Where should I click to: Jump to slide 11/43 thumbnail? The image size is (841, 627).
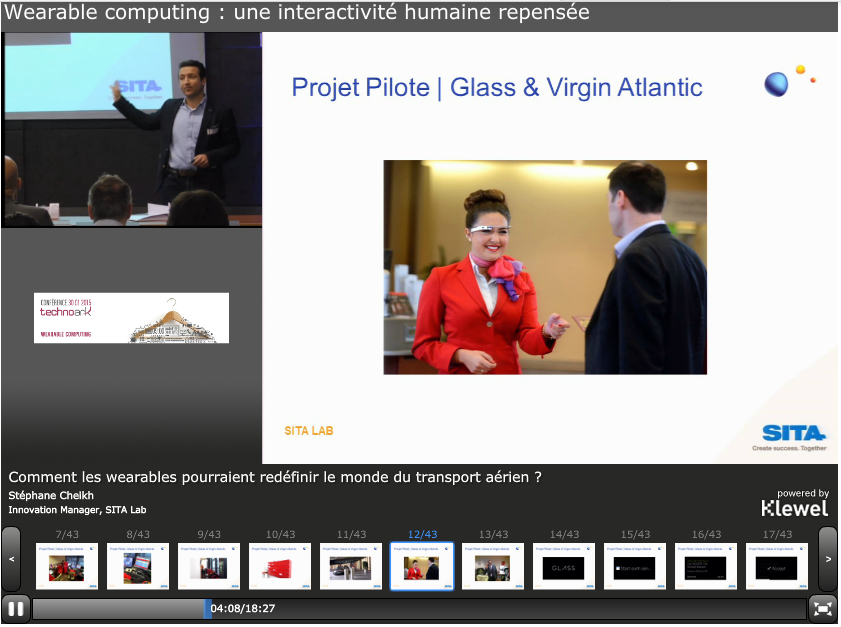(x=351, y=566)
